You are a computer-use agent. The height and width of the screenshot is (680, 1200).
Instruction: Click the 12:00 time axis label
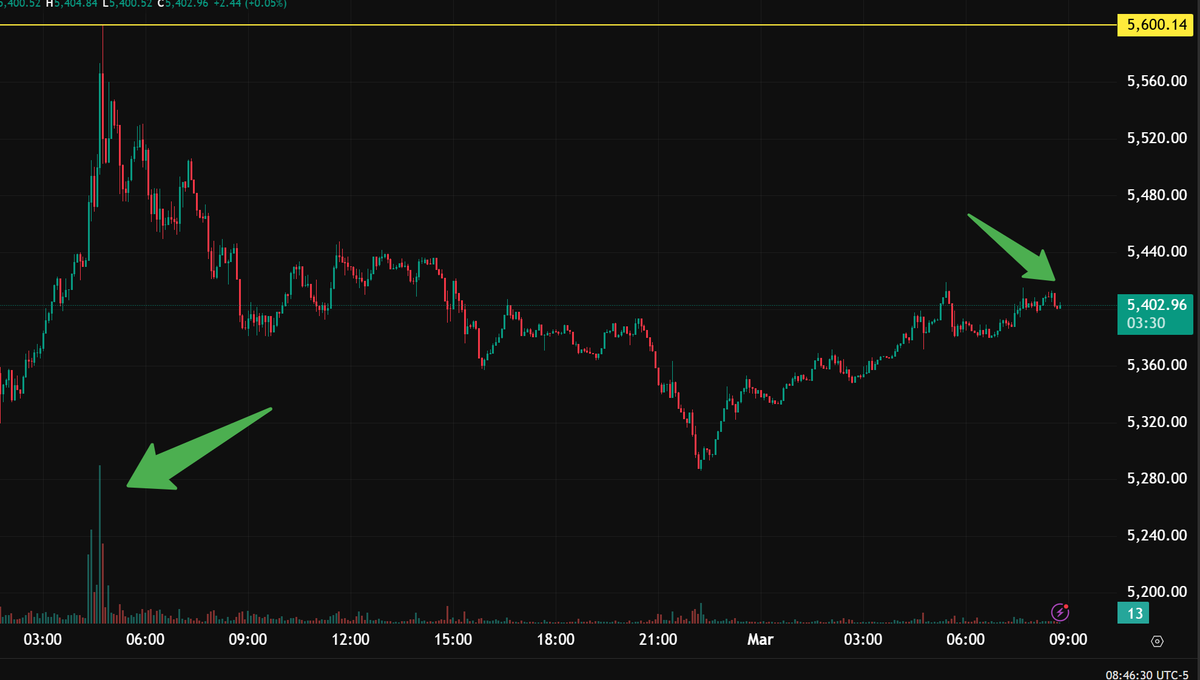pyautogui.click(x=350, y=640)
